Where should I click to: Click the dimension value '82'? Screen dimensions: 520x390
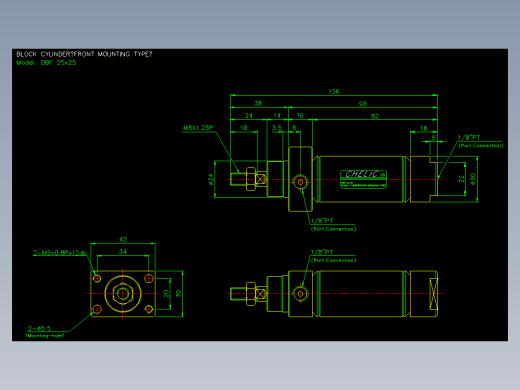click(375, 116)
